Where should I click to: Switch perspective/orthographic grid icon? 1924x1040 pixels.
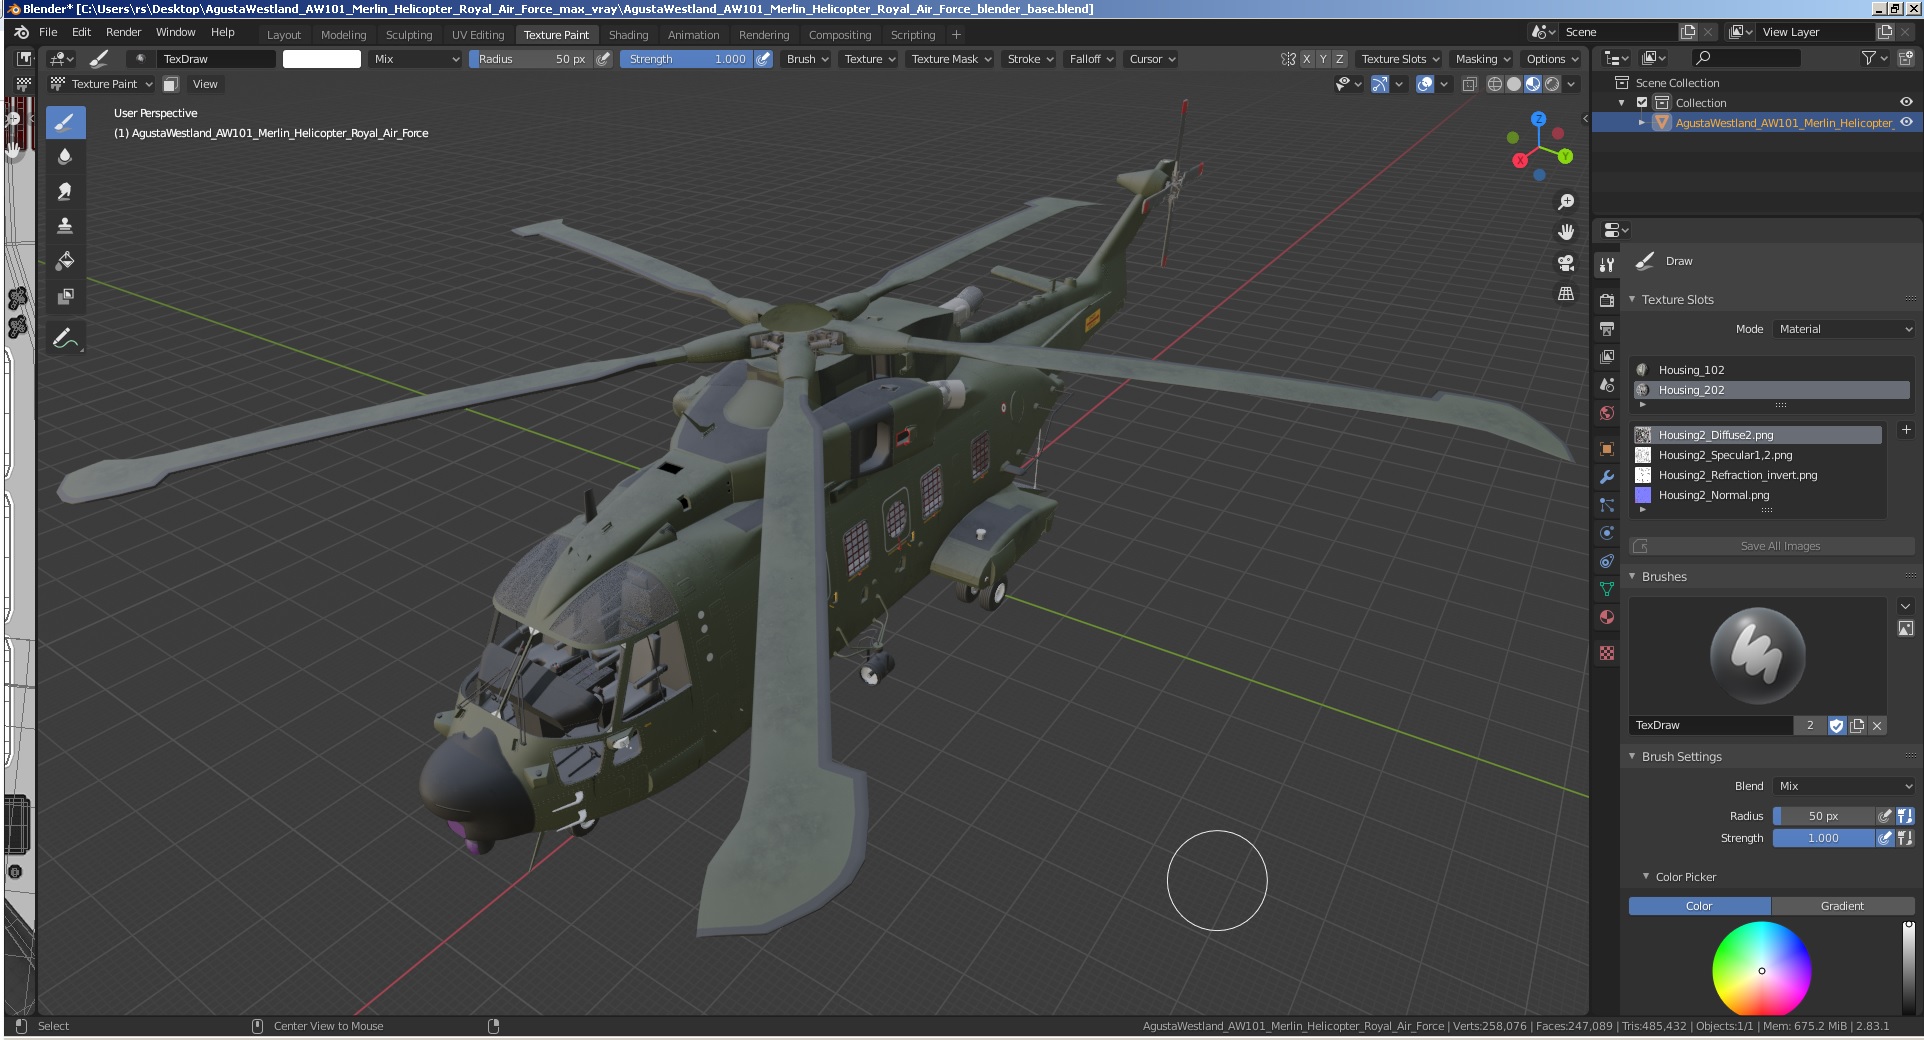pyautogui.click(x=1566, y=293)
